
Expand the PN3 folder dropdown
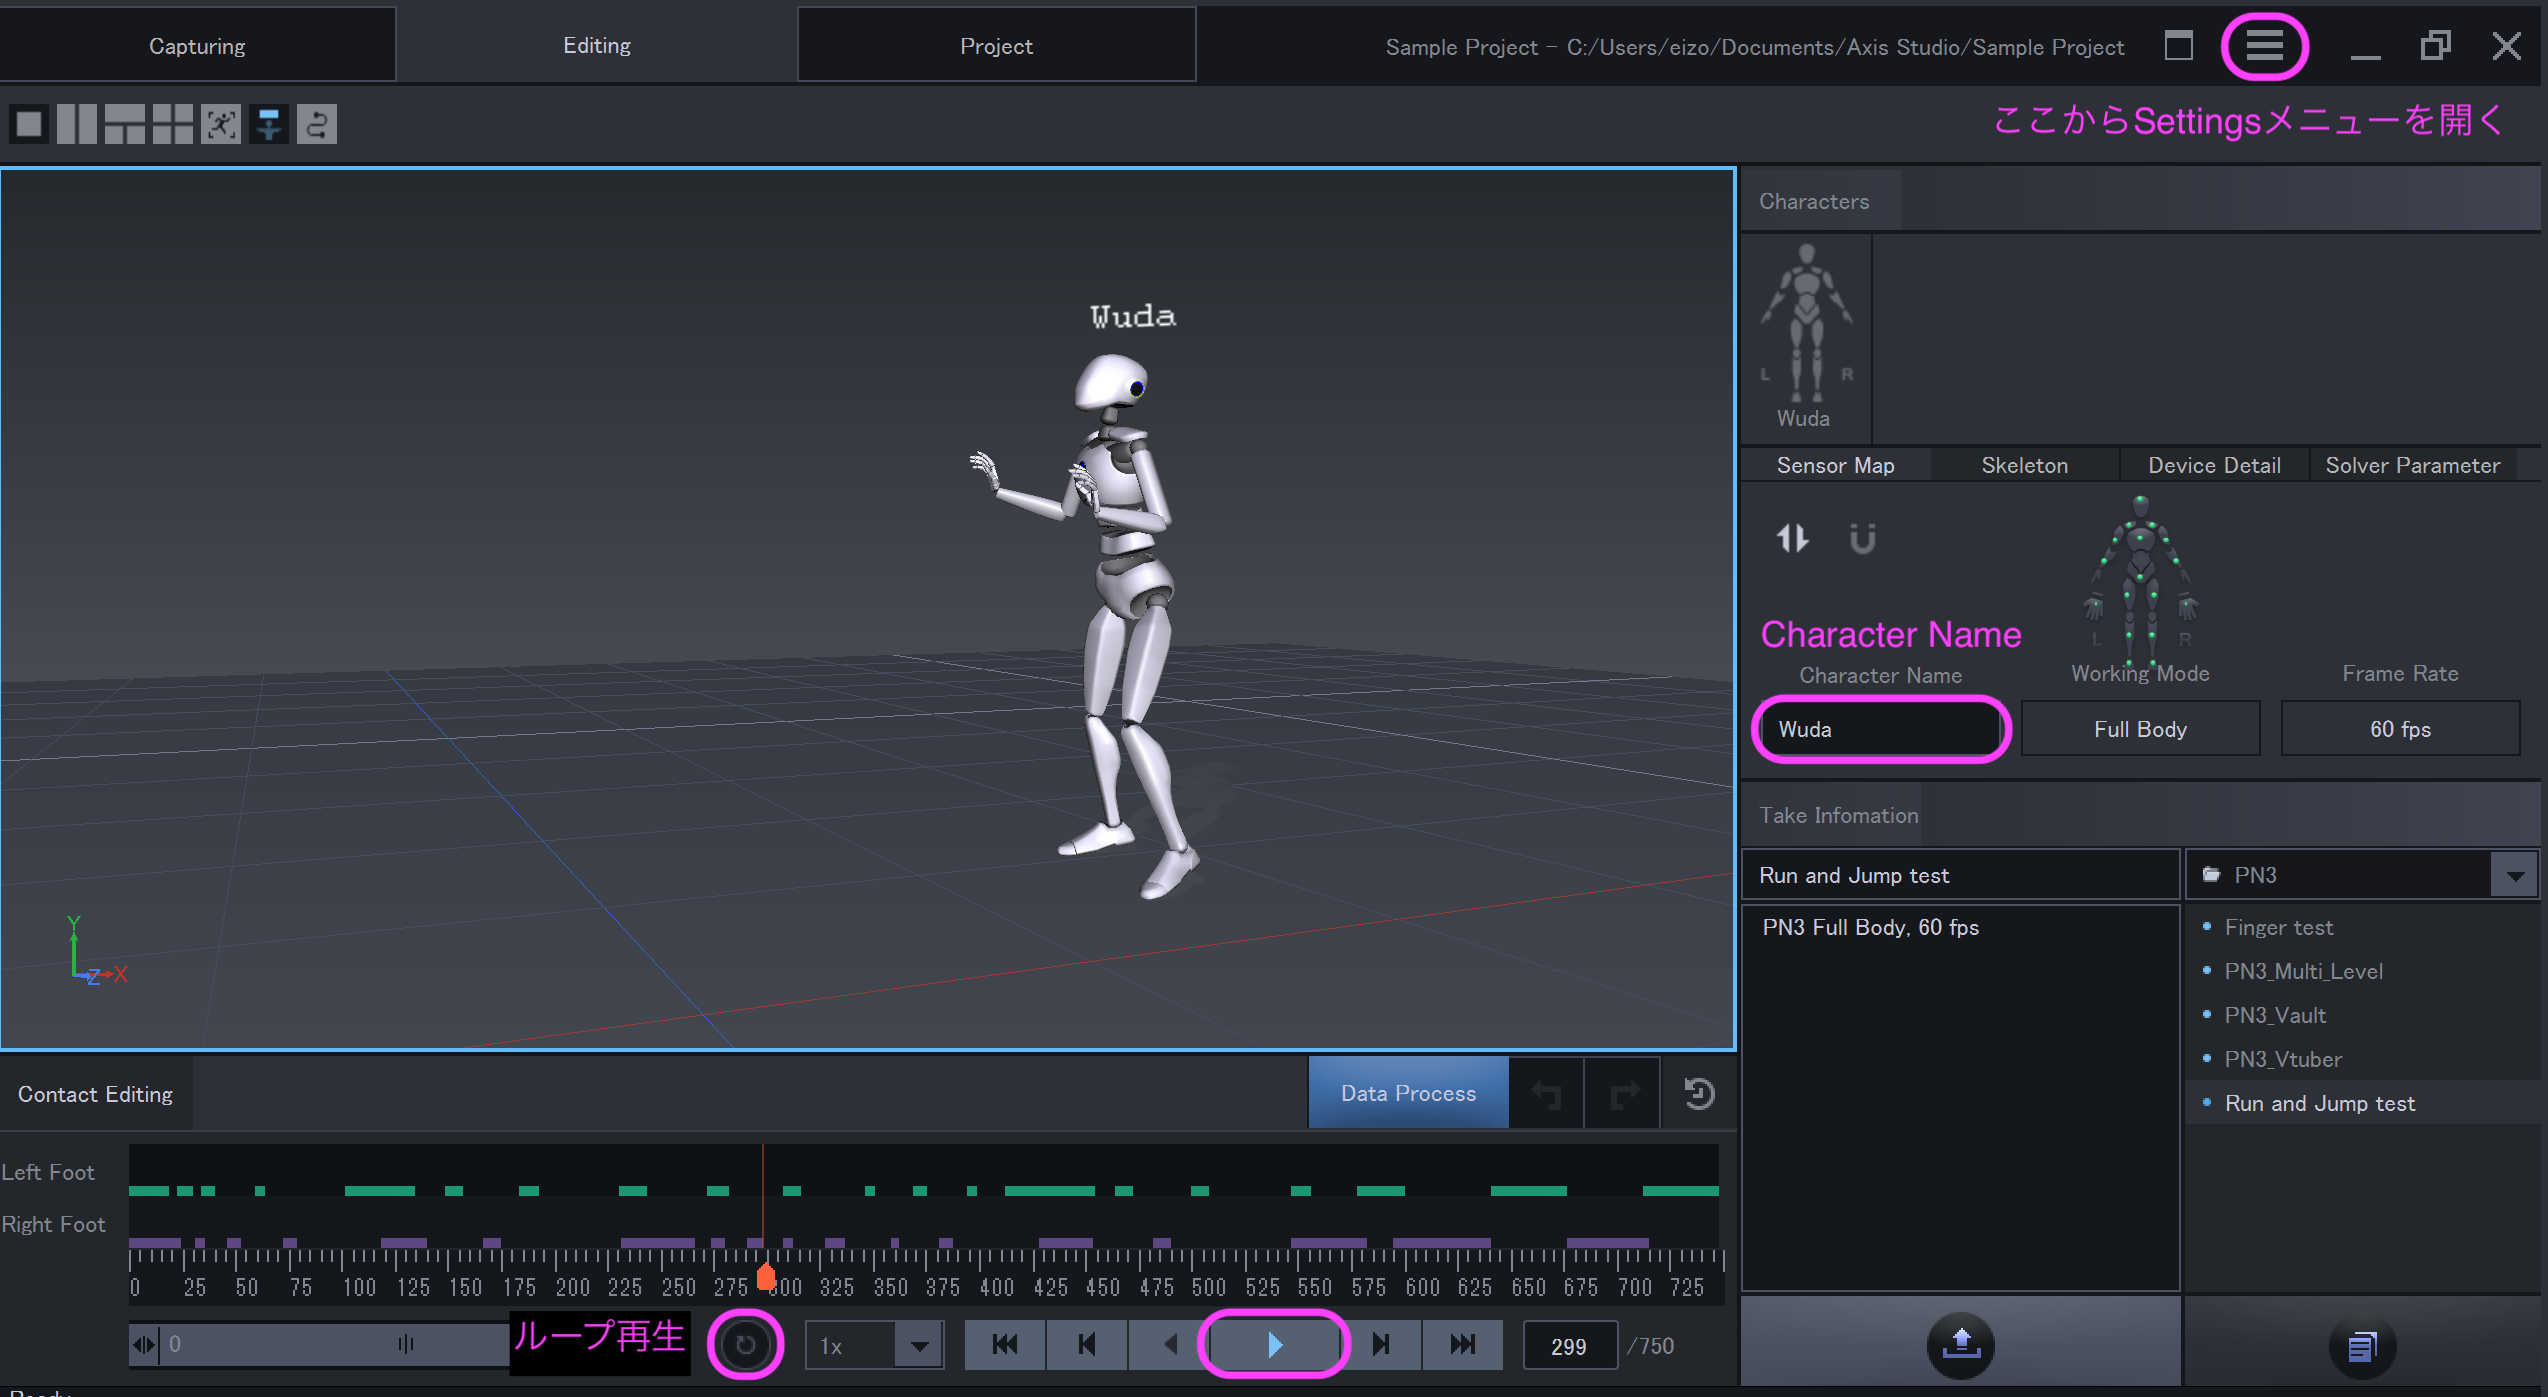tap(2515, 876)
